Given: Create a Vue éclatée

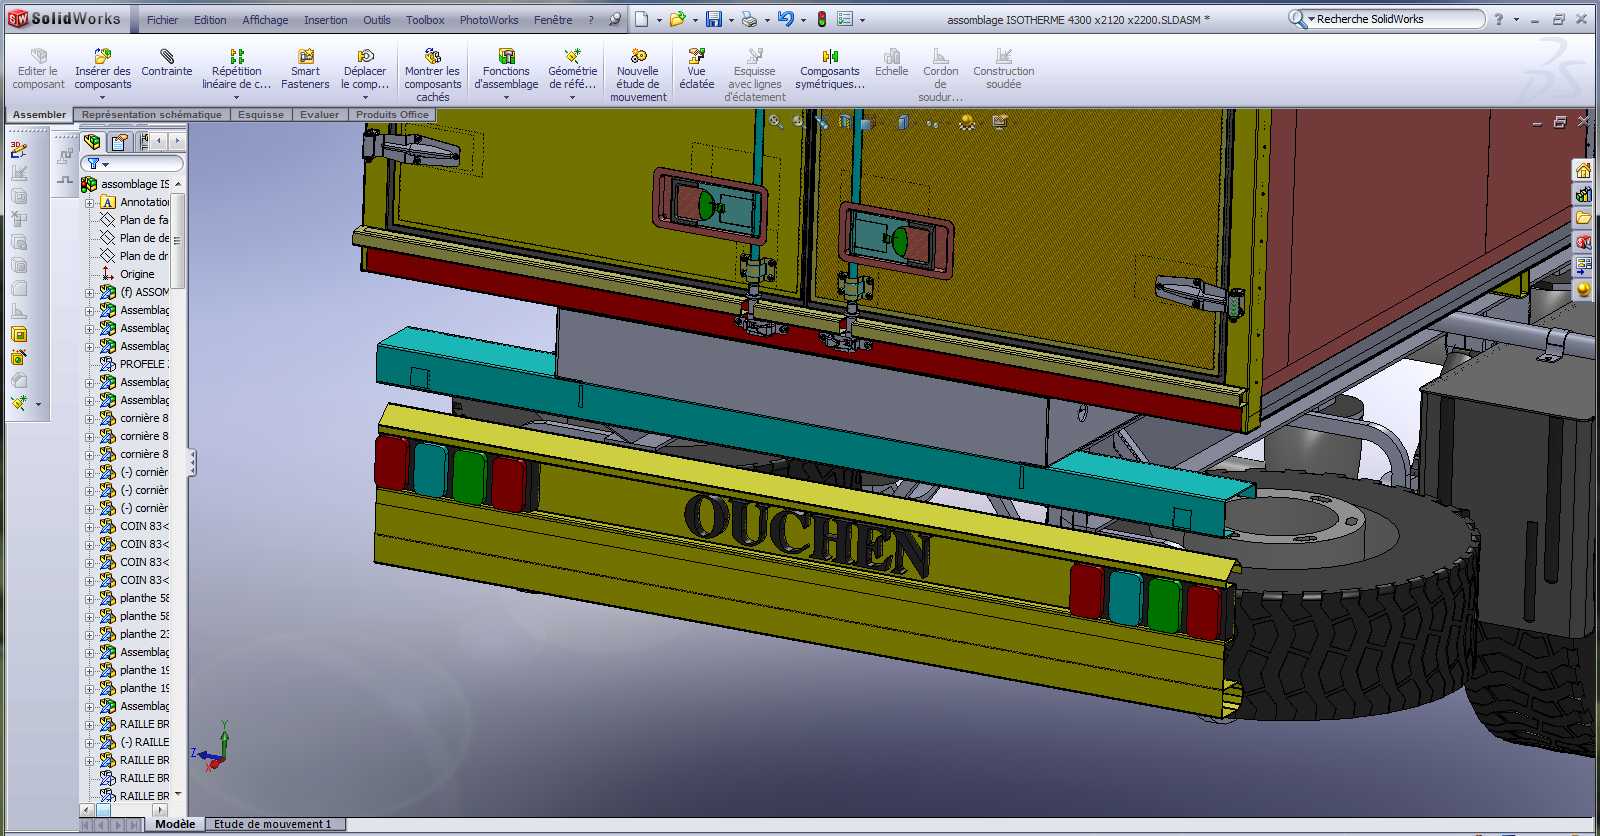Looking at the screenshot, I should click(x=697, y=69).
